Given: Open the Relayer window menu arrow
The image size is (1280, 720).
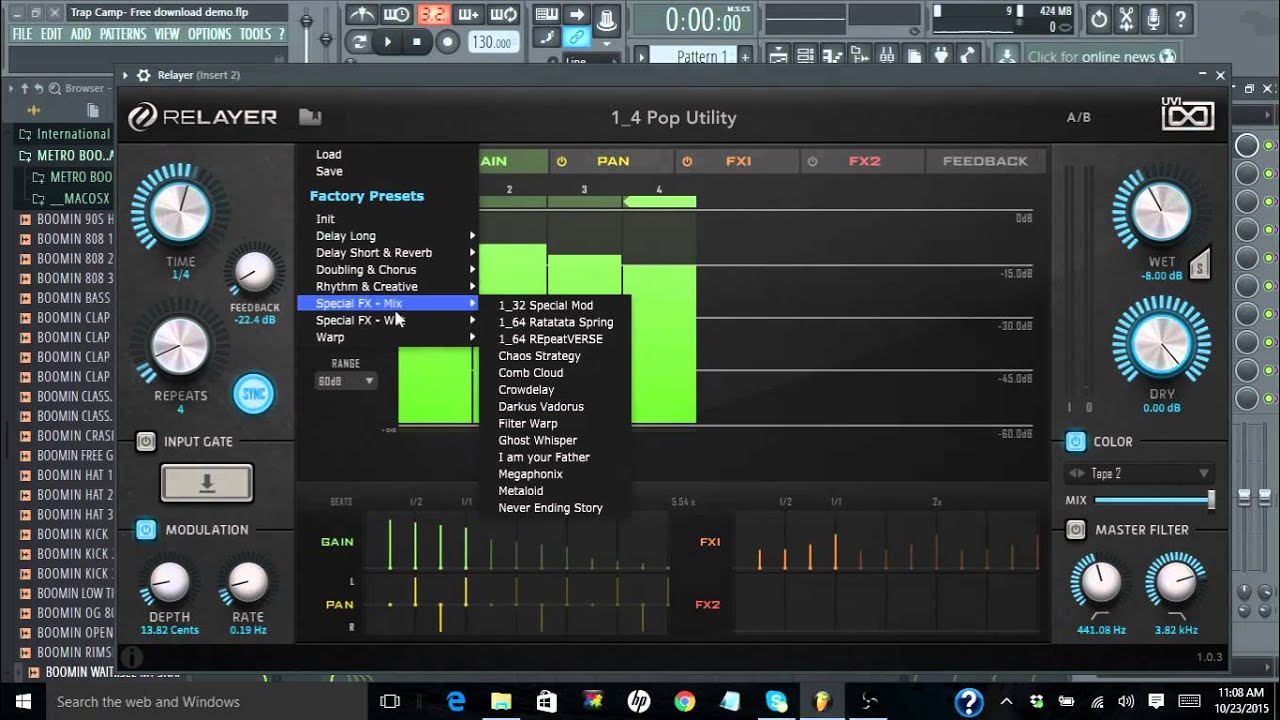Looking at the screenshot, I should (x=125, y=75).
